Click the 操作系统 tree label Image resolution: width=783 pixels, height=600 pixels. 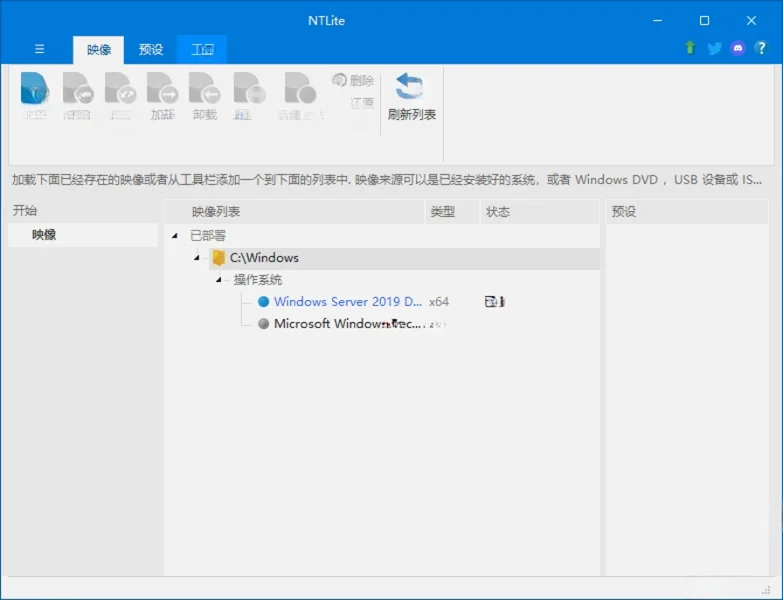point(258,280)
